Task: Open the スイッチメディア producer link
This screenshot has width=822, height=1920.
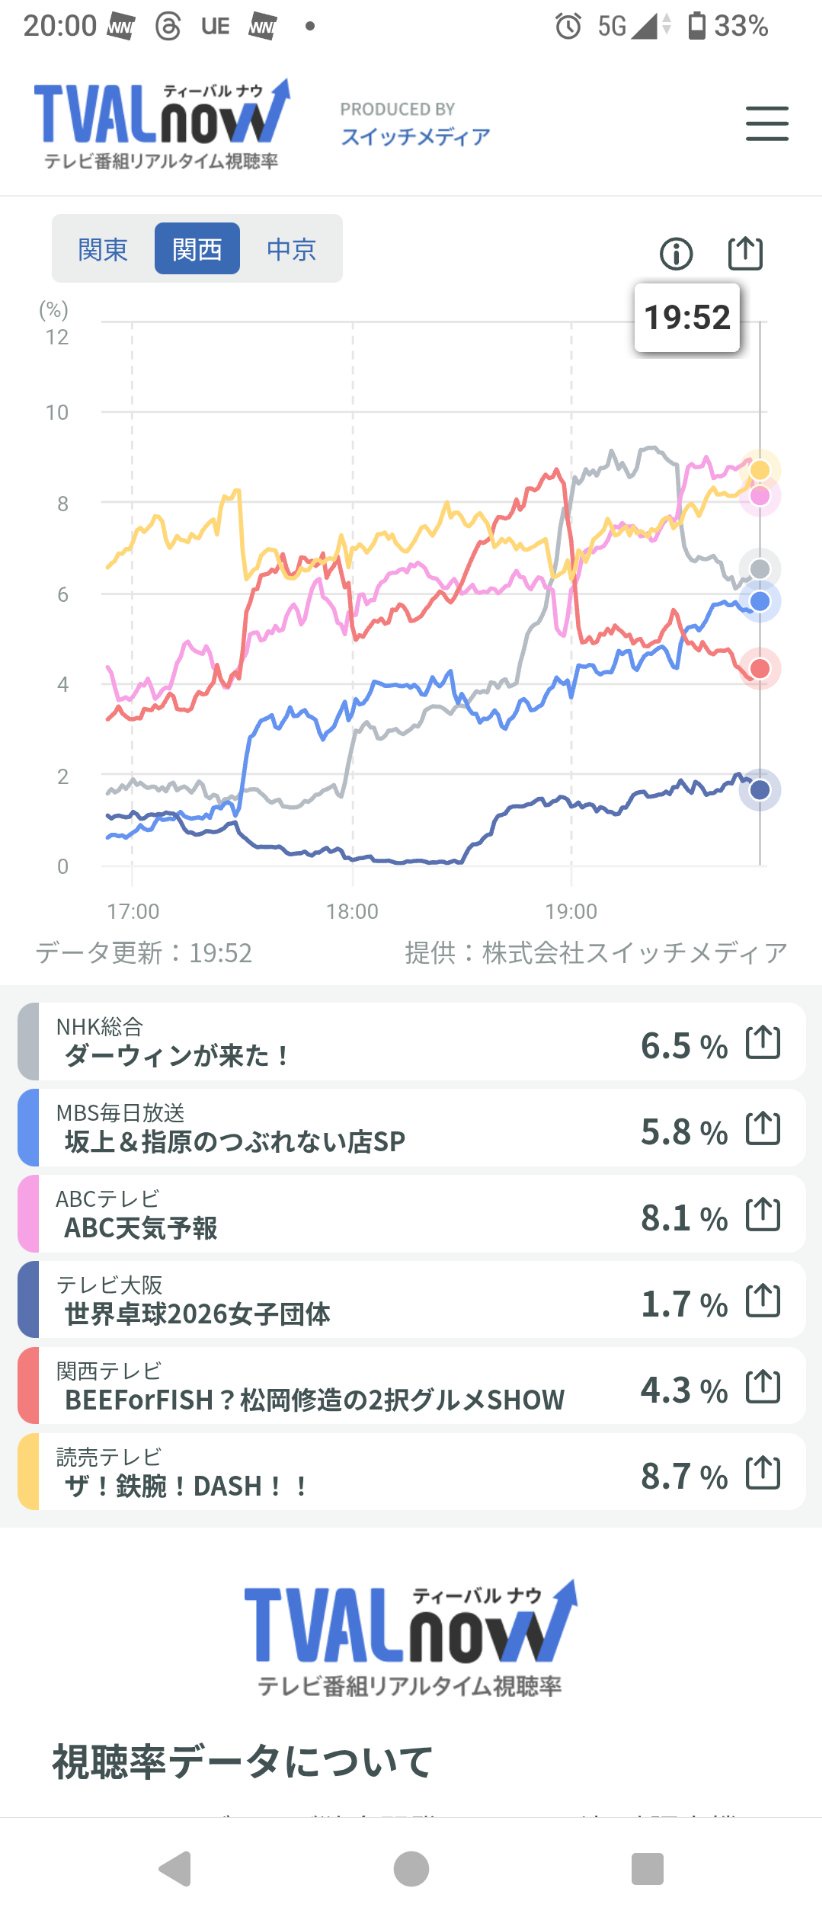Action: 415,137
